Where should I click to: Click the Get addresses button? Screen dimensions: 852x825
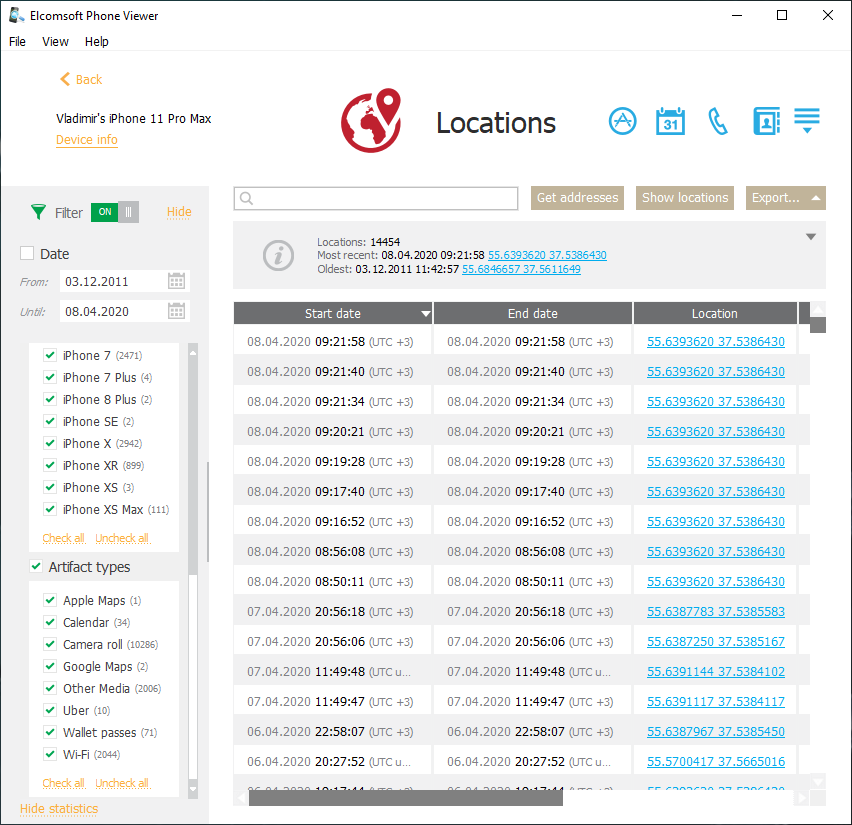(577, 198)
